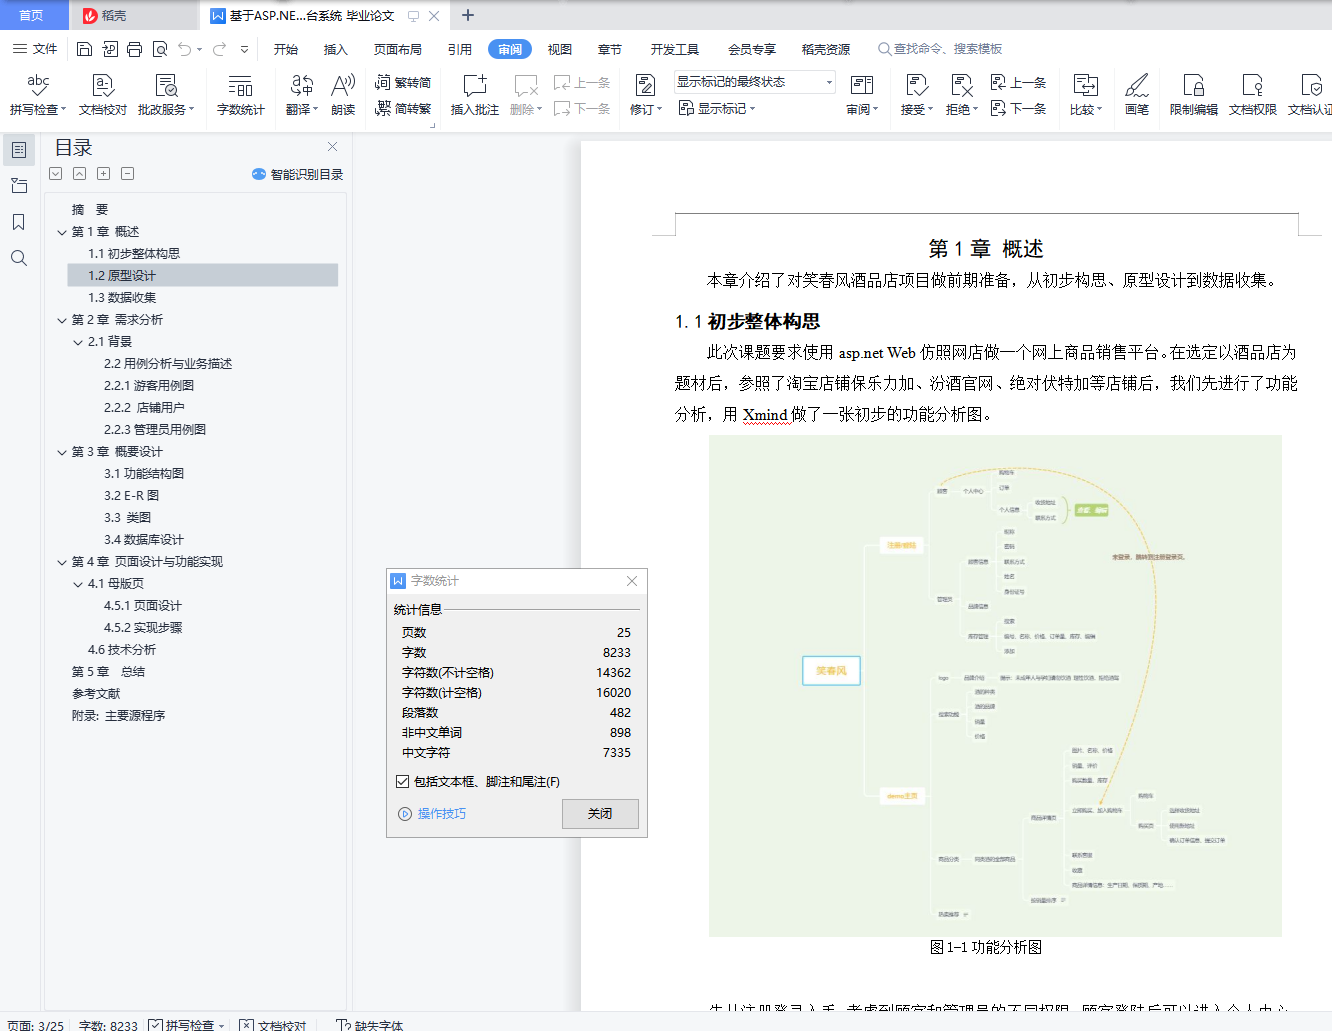
Task: Collapse the 第 3 章 概要设计 node
Action: pyautogui.click(x=62, y=452)
